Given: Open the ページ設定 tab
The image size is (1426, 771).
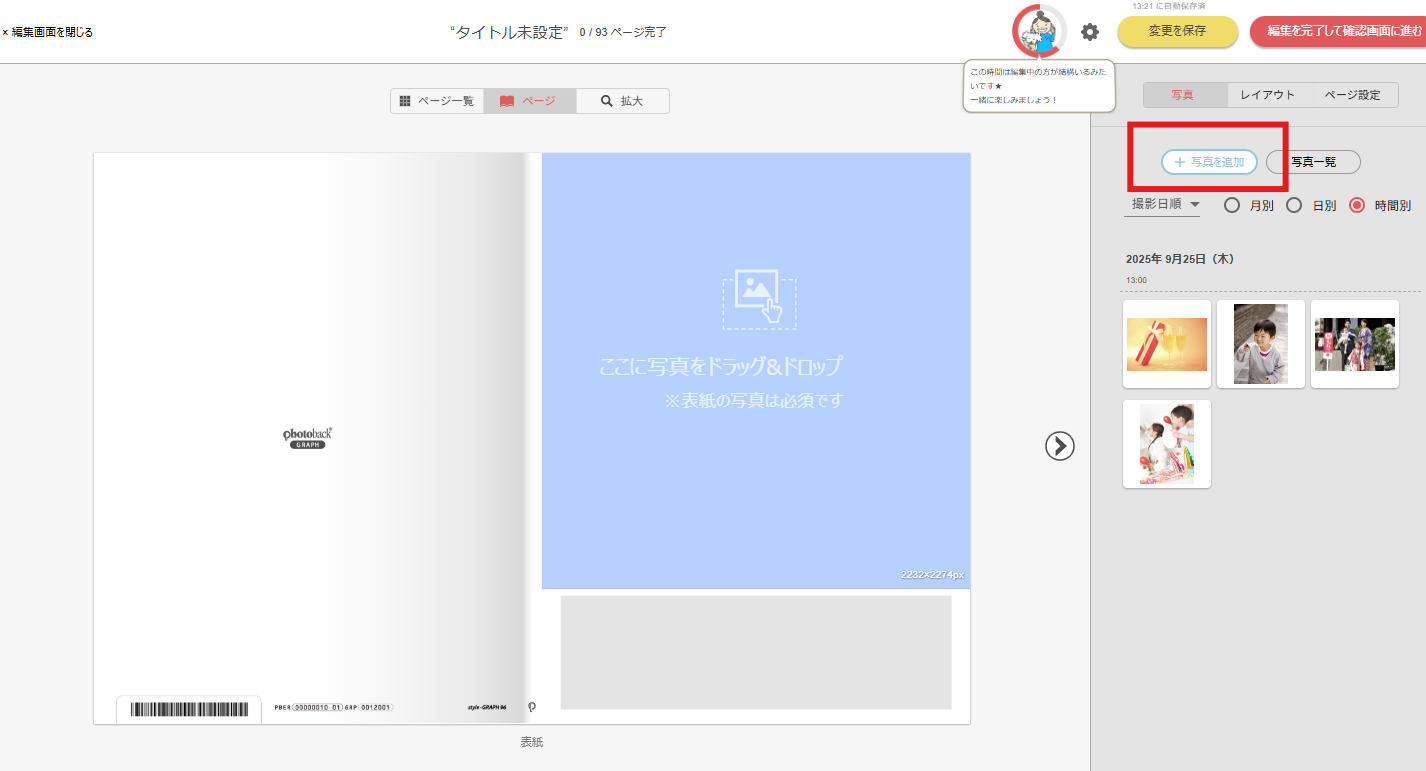Looking at the screenshot, I should pos(1353,95).
